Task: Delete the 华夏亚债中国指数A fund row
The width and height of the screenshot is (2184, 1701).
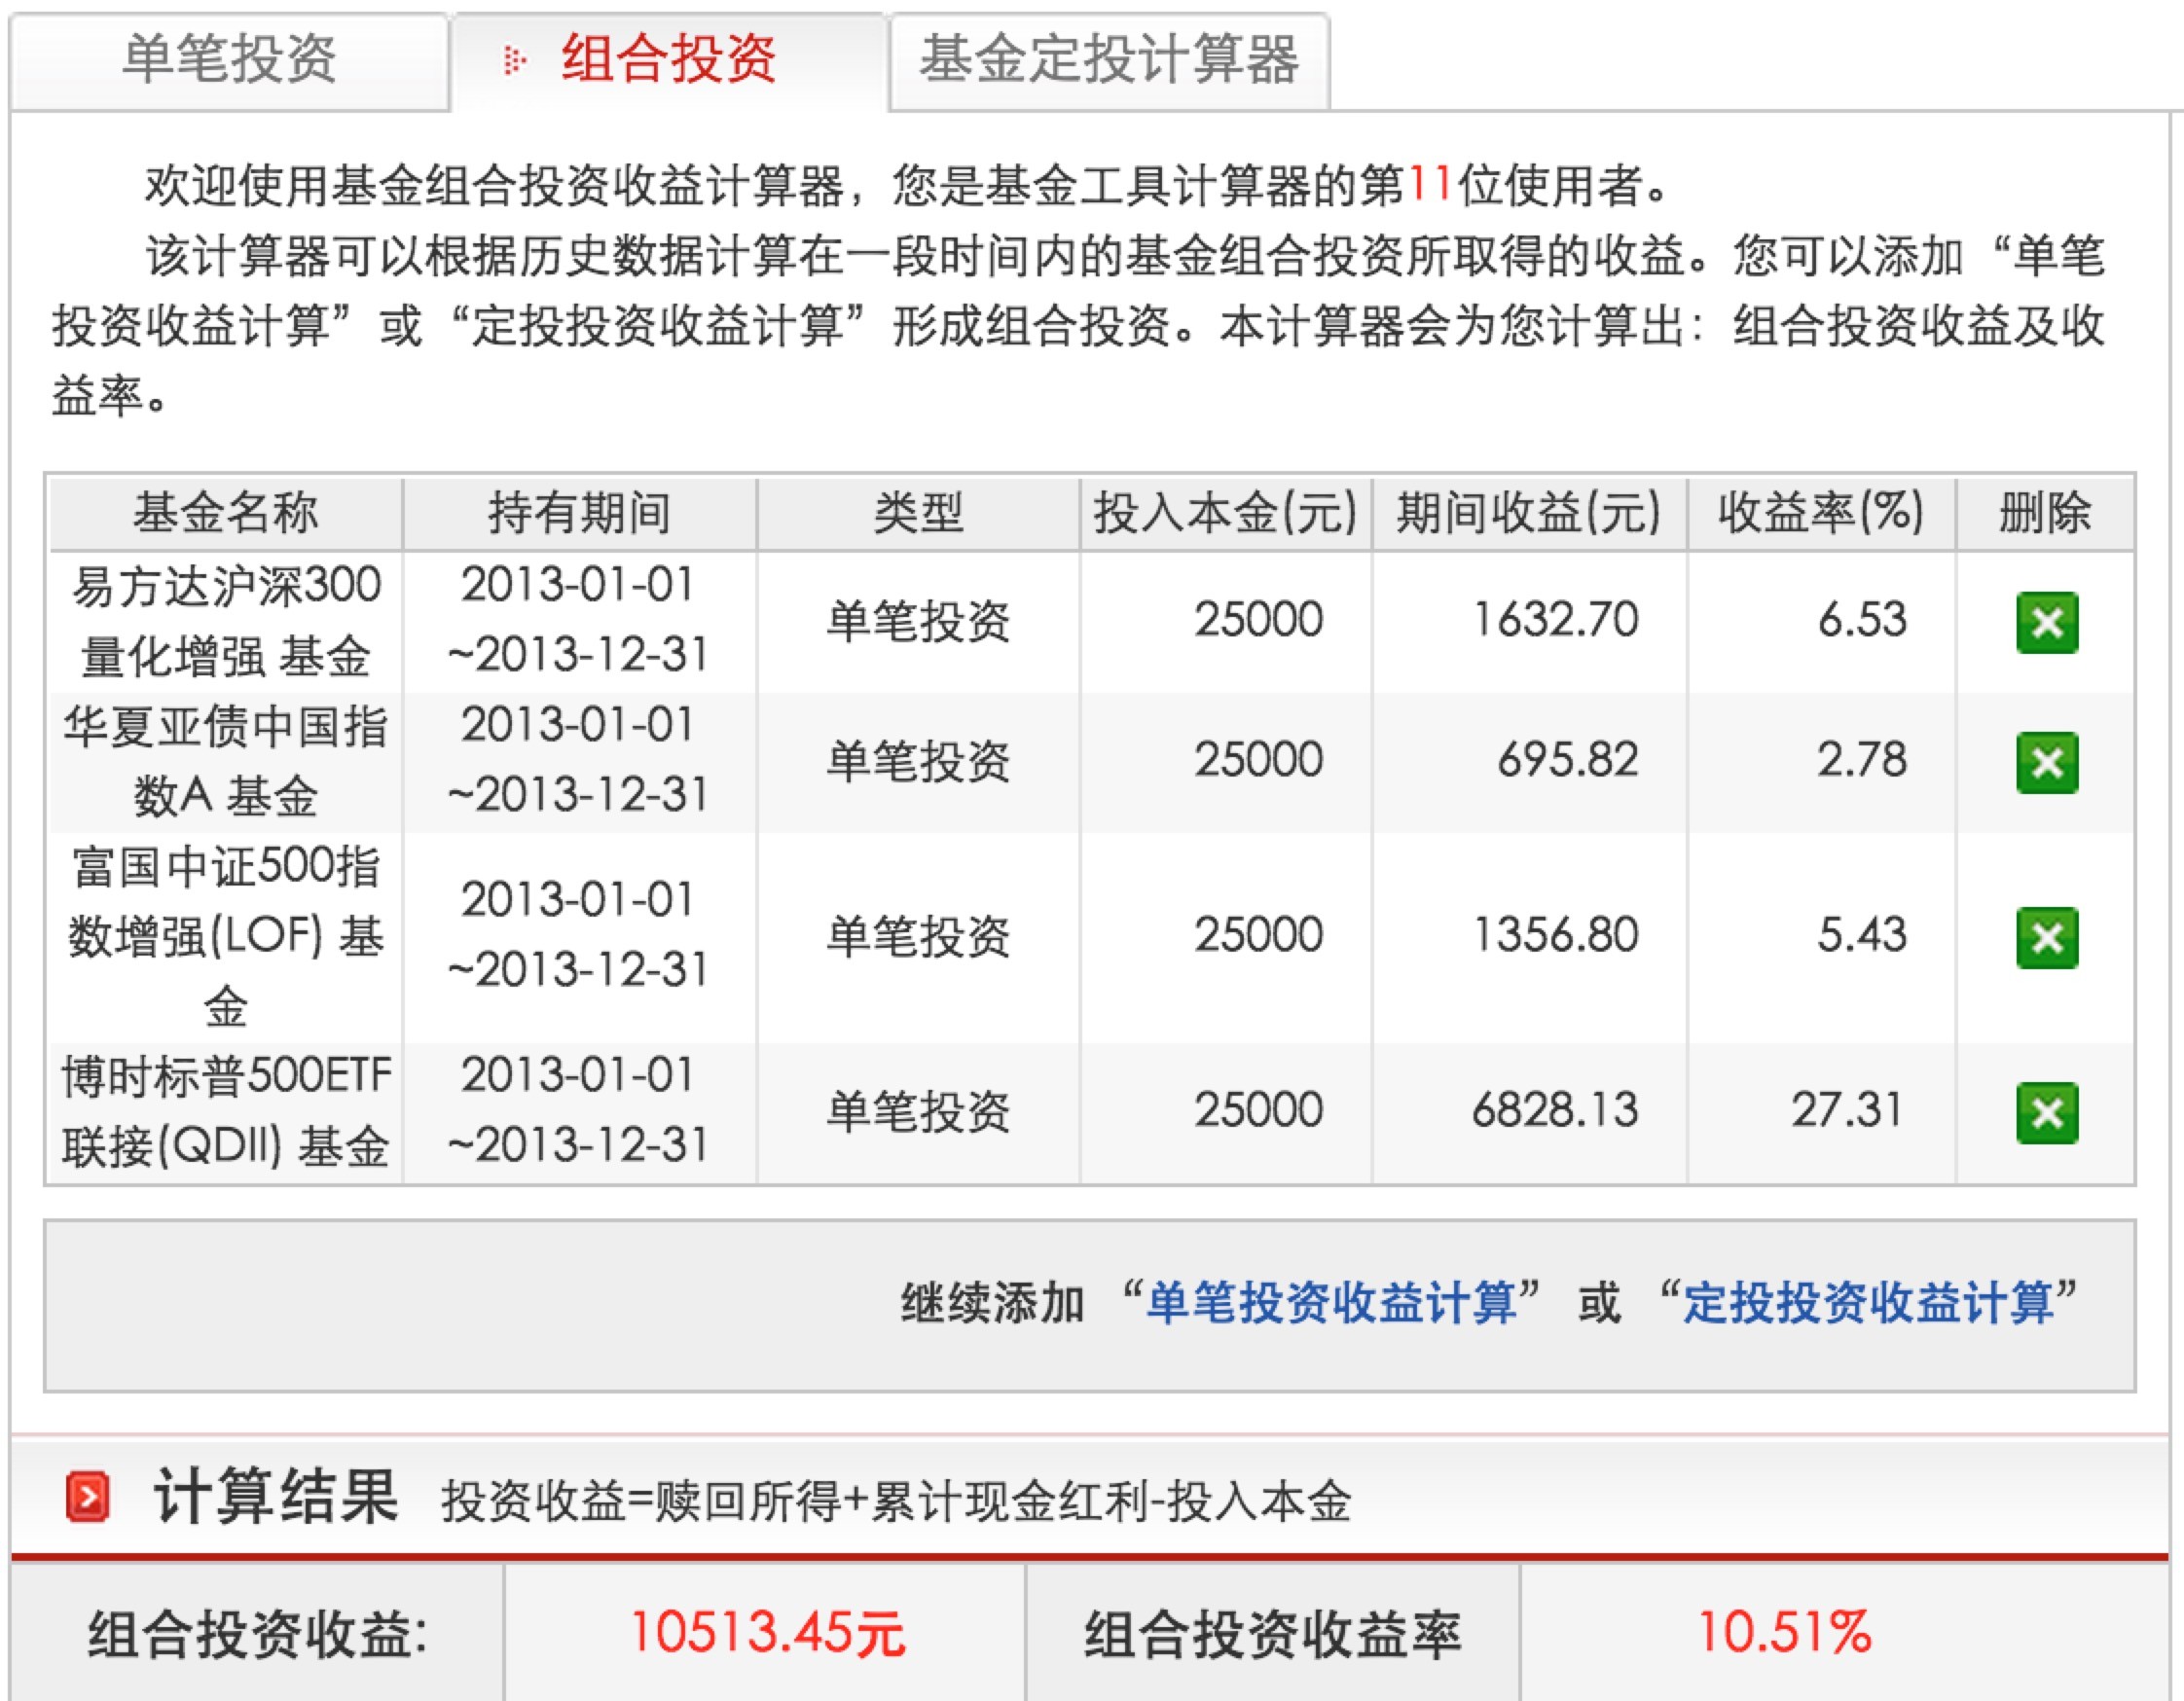Action: [x=2046, y=762]
